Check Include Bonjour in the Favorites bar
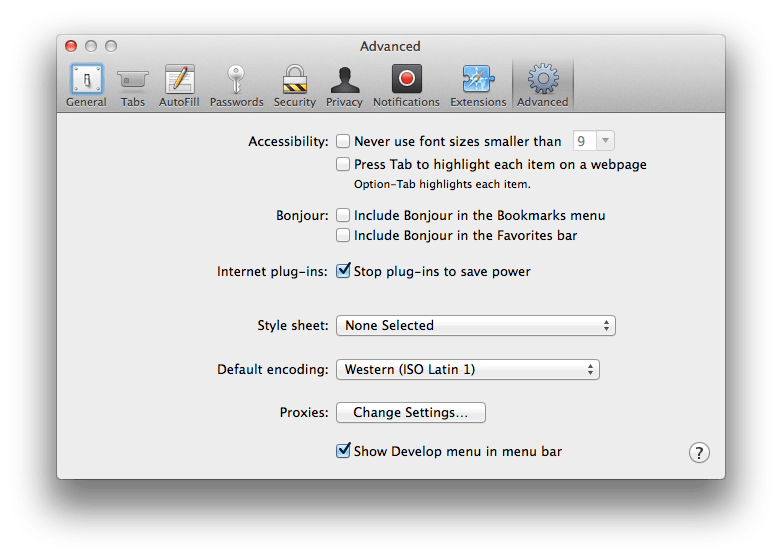782x558 pixels. tap(343, 236)
